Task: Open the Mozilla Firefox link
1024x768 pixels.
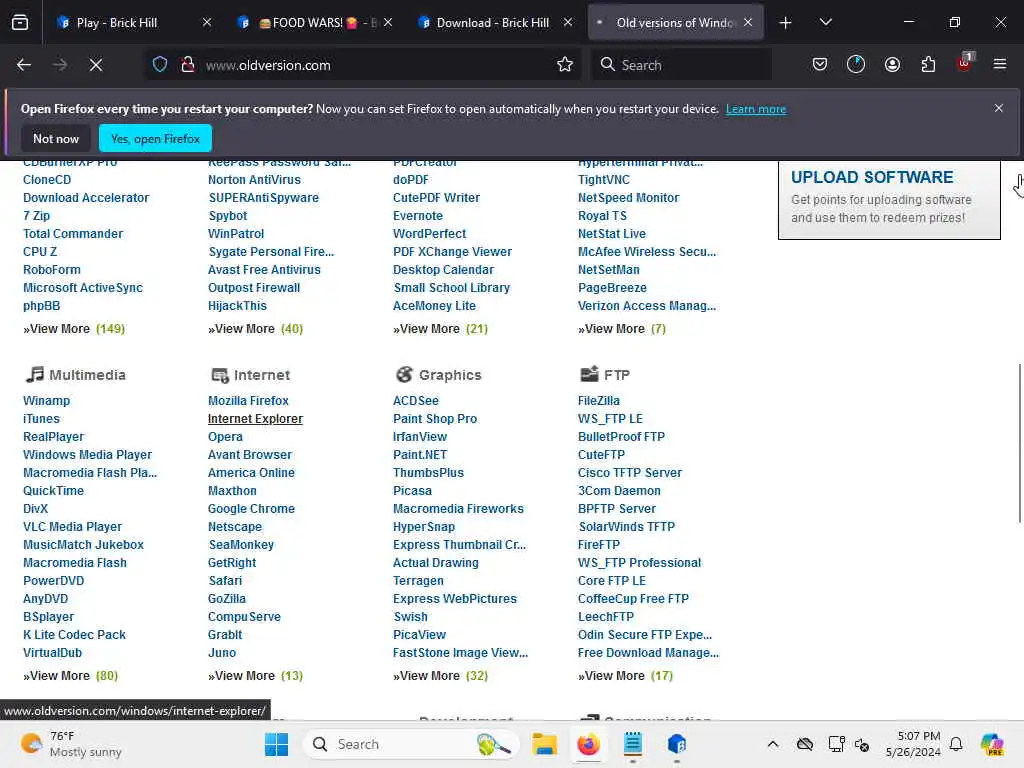Action: [248, 400]
